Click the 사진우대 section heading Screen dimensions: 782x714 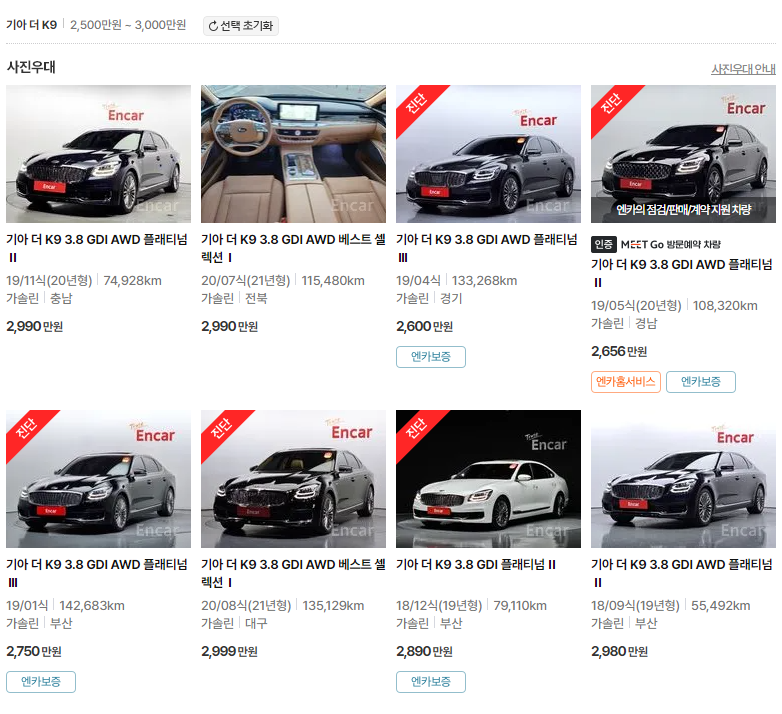(31, 67)
